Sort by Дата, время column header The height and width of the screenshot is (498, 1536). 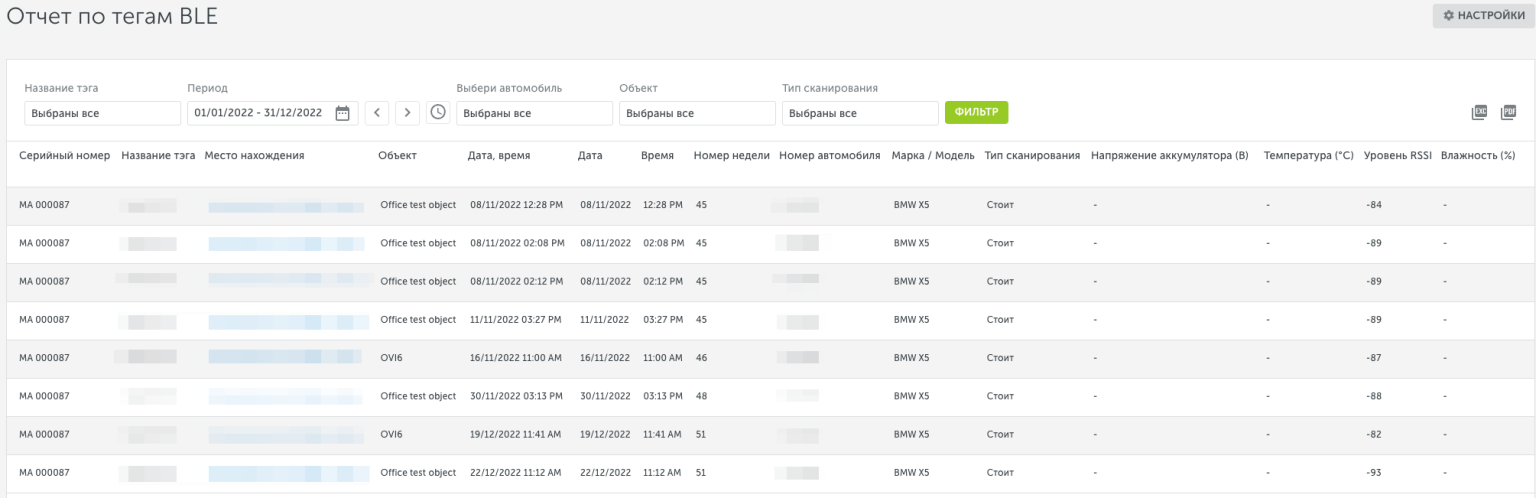pos(499,156)
